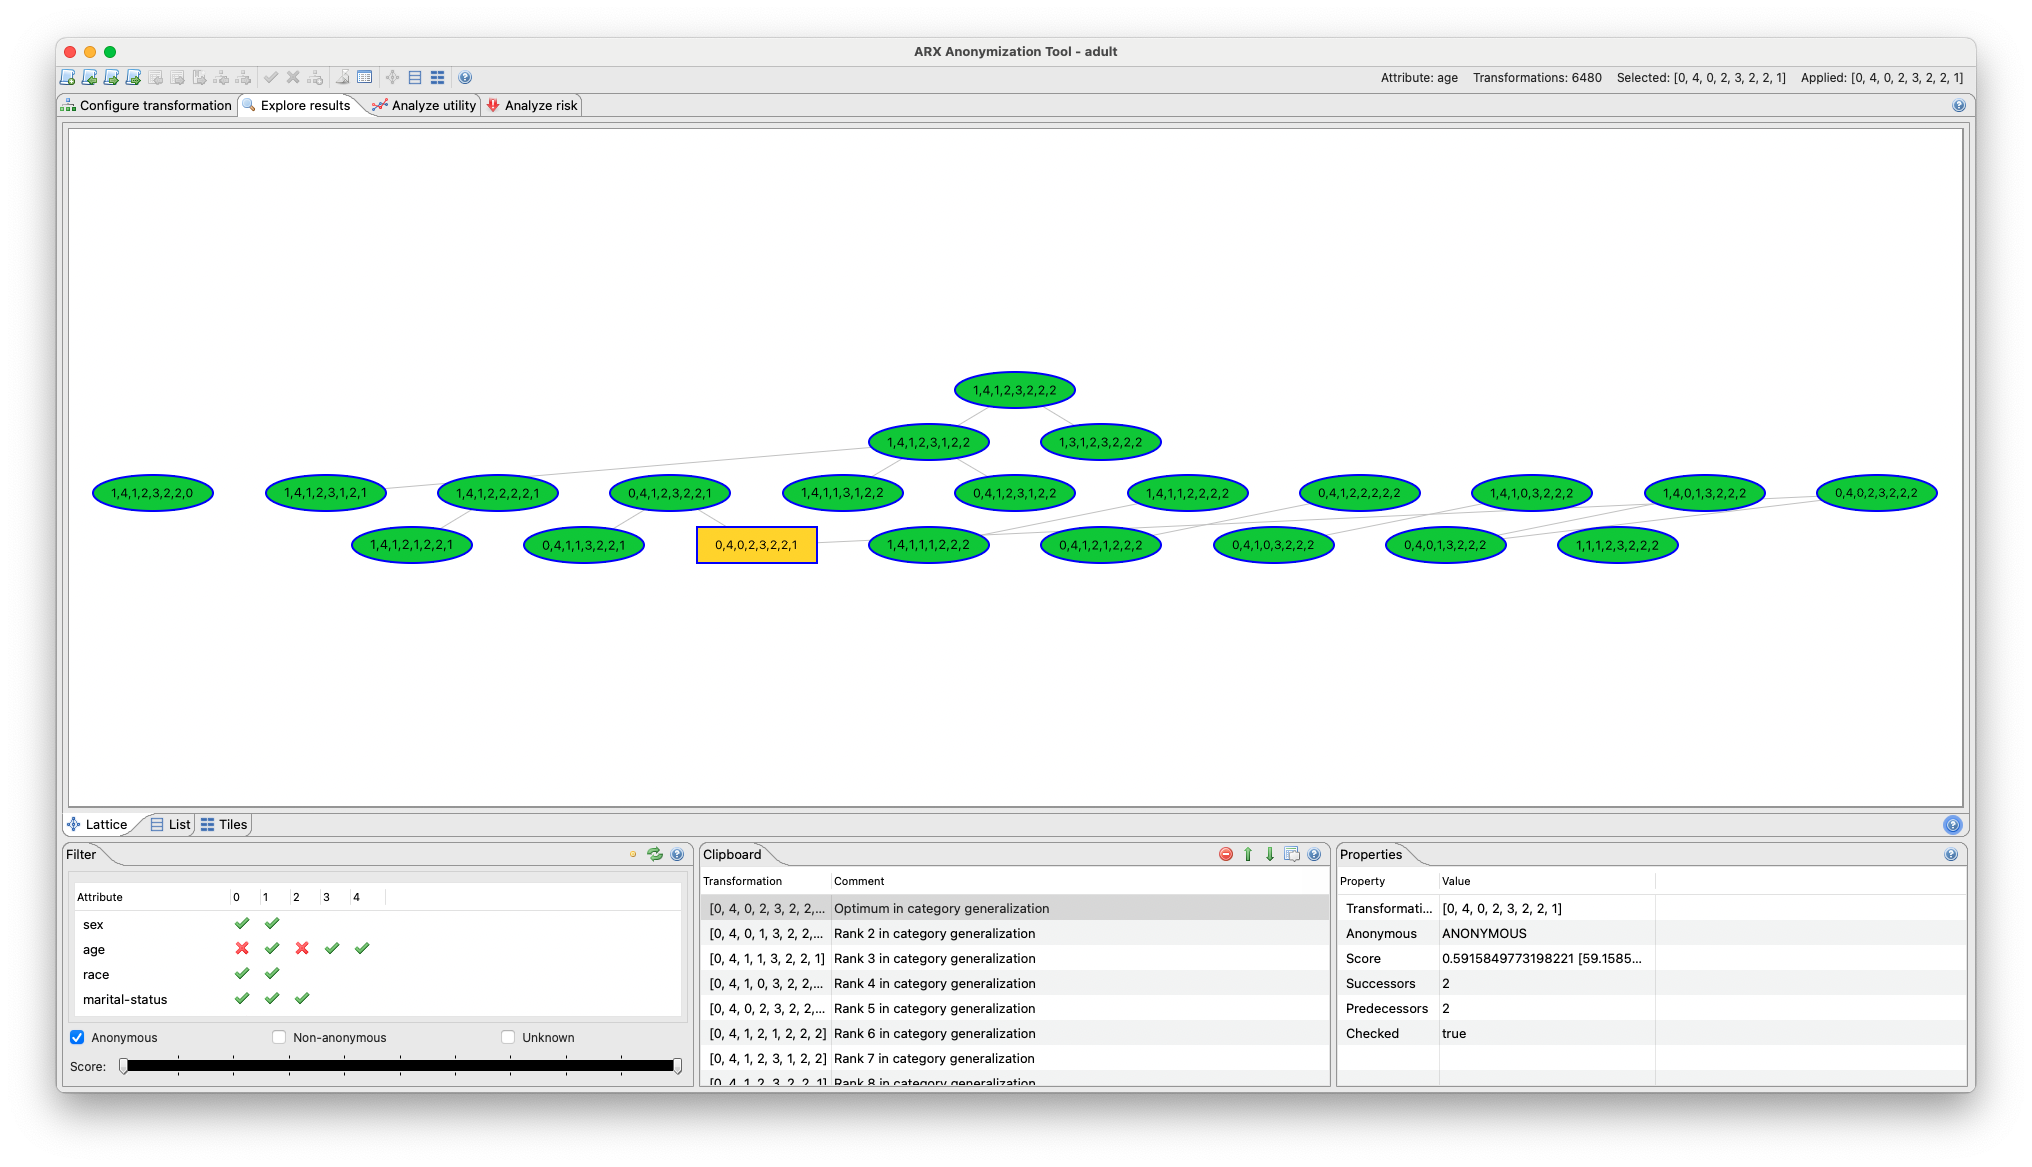Switch to the List view tab
The height and width of the screenshot is (1167, 2032).
(x=171, y=824)
